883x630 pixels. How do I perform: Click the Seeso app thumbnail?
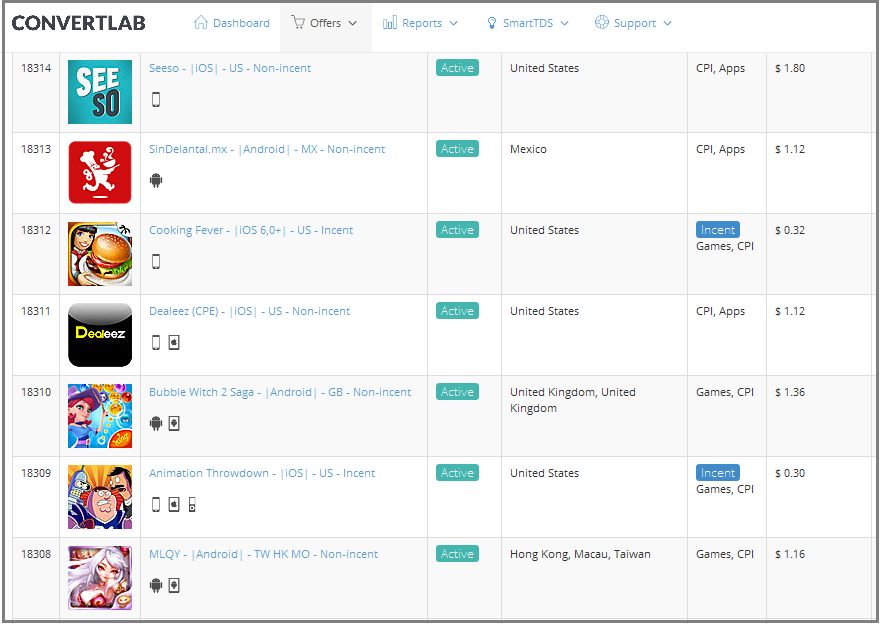pos(100,92)
